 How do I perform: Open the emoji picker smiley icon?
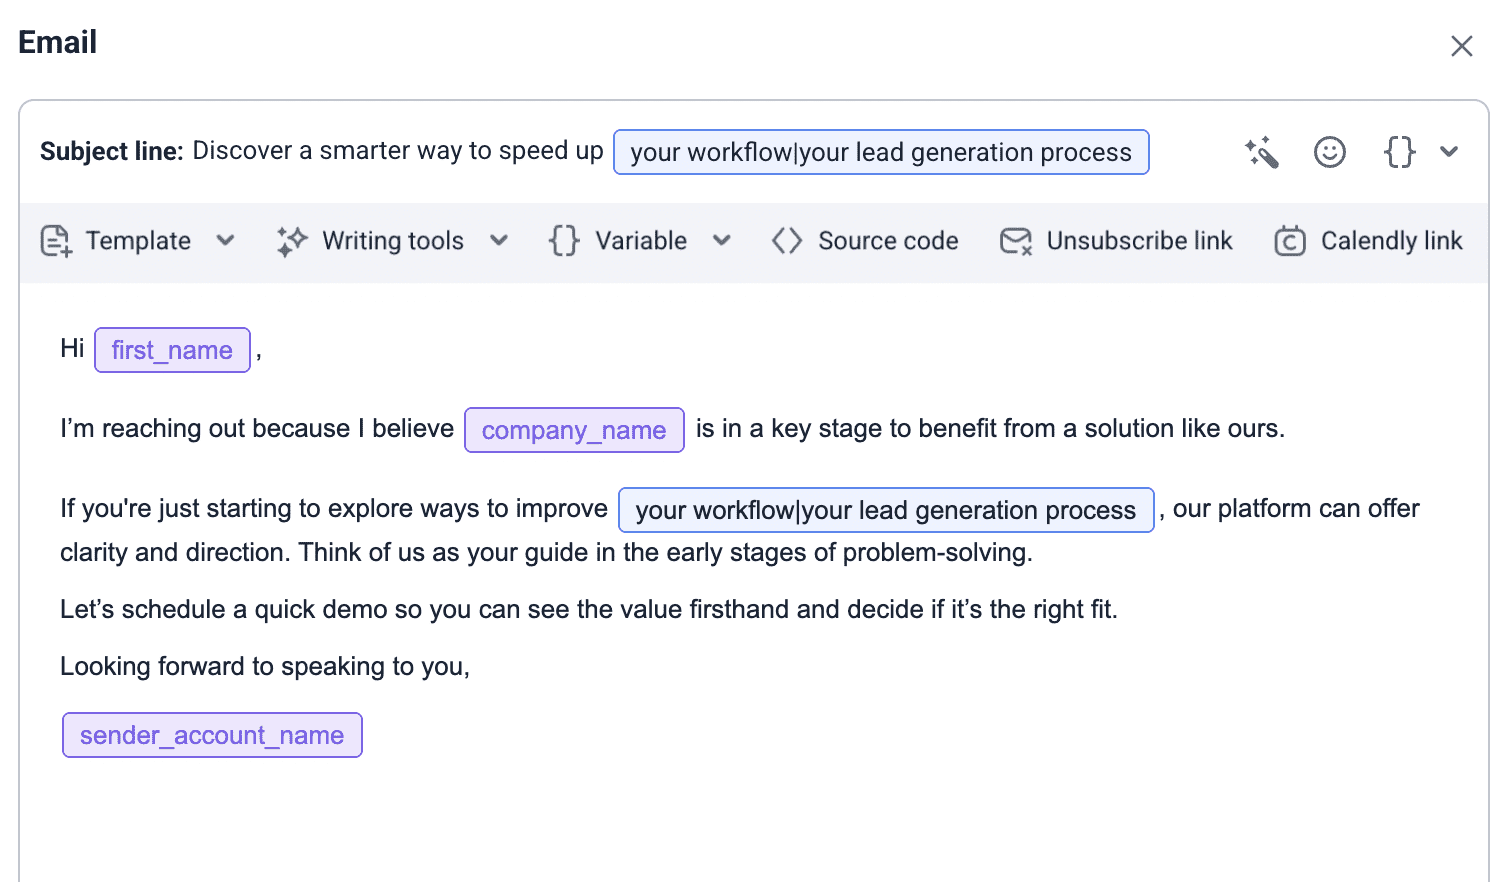[1329, 152]
